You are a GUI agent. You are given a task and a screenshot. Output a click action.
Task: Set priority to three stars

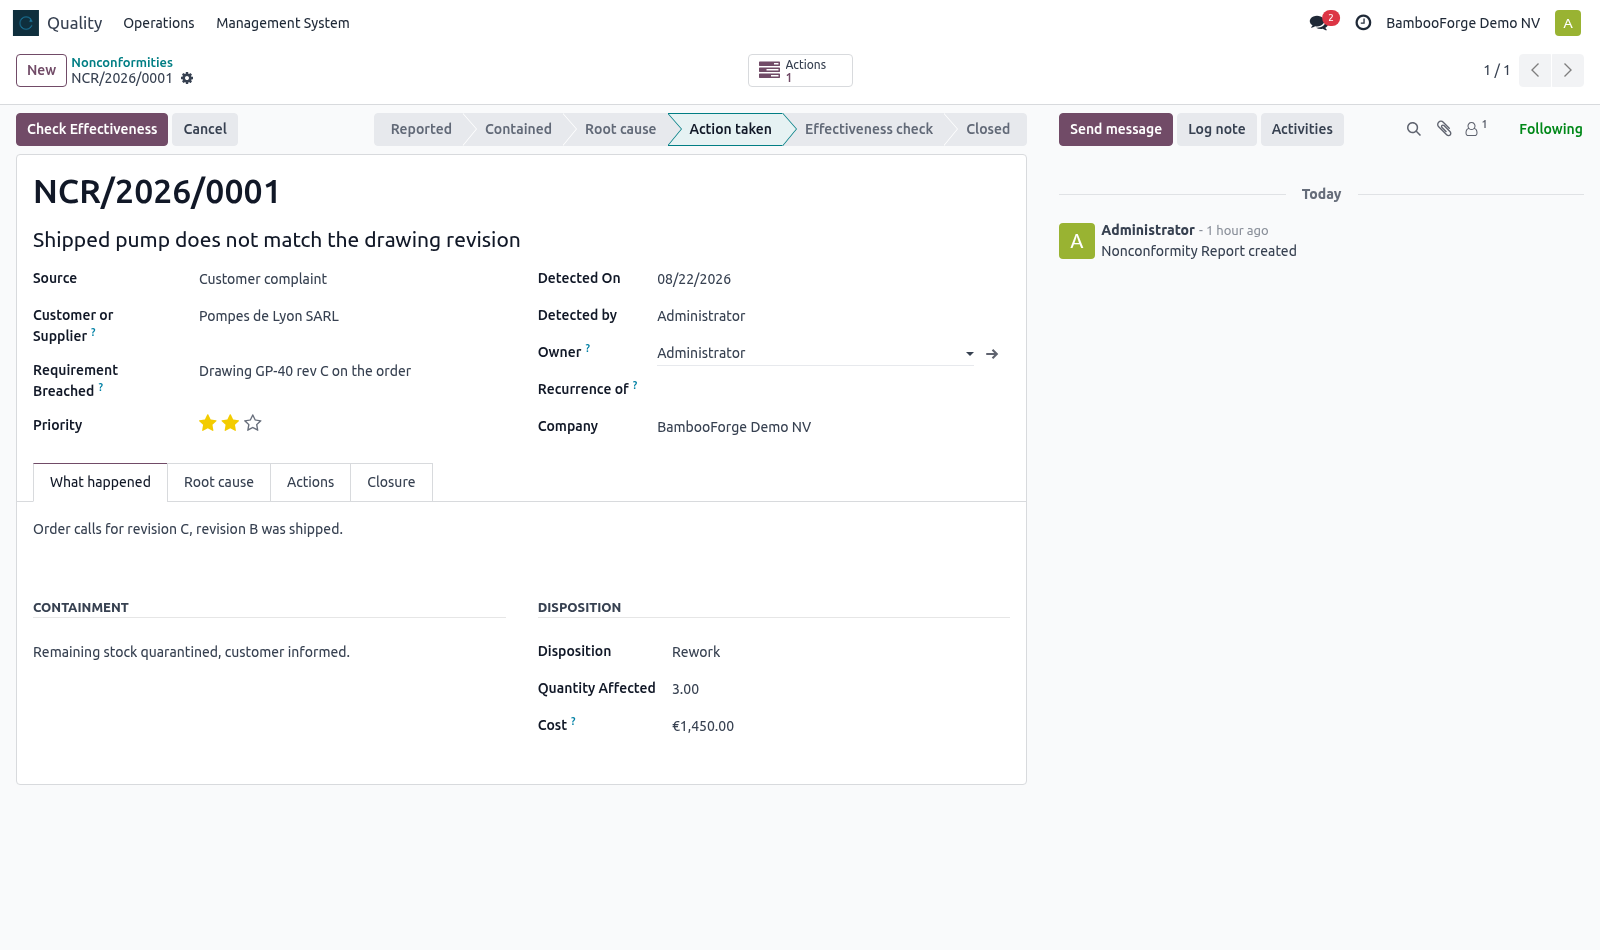(253, 423)
